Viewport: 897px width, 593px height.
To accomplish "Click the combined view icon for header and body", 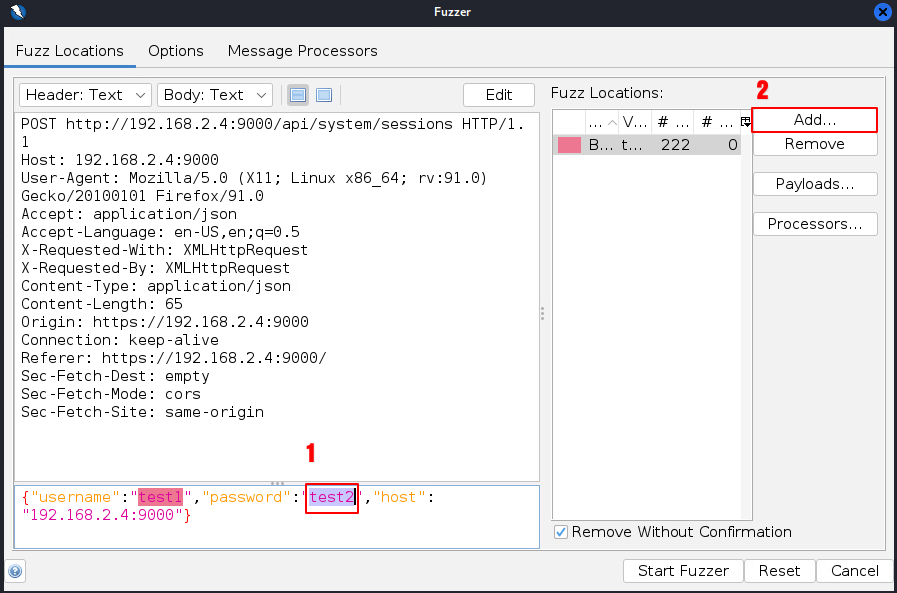I will (324, 95).
